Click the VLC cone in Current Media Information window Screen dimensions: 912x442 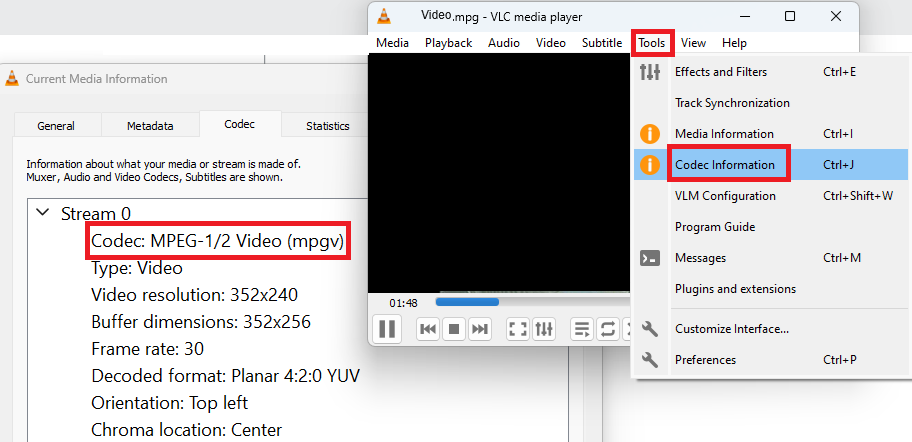(12, 79)
